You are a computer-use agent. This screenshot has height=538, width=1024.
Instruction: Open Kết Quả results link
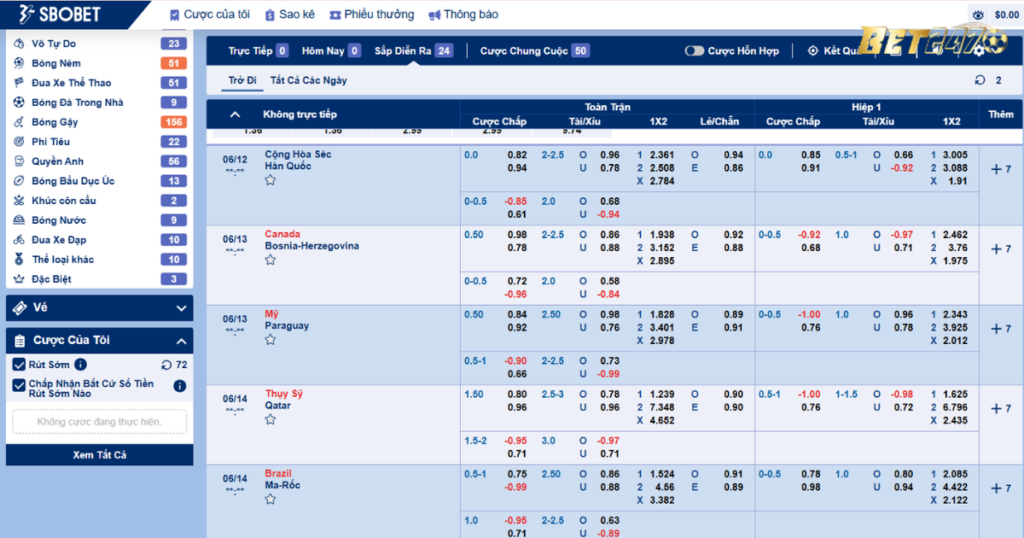[834, 51]
